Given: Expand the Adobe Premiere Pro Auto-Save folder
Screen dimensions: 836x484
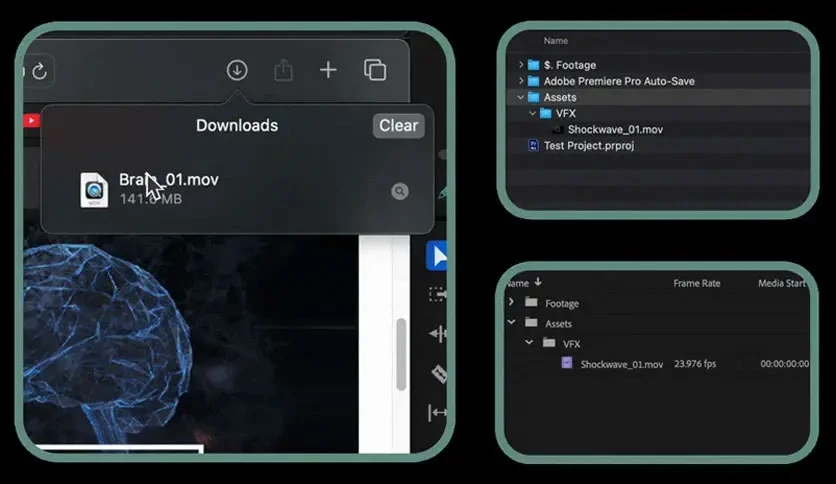Looking at the screenshot, I should 521,80.
